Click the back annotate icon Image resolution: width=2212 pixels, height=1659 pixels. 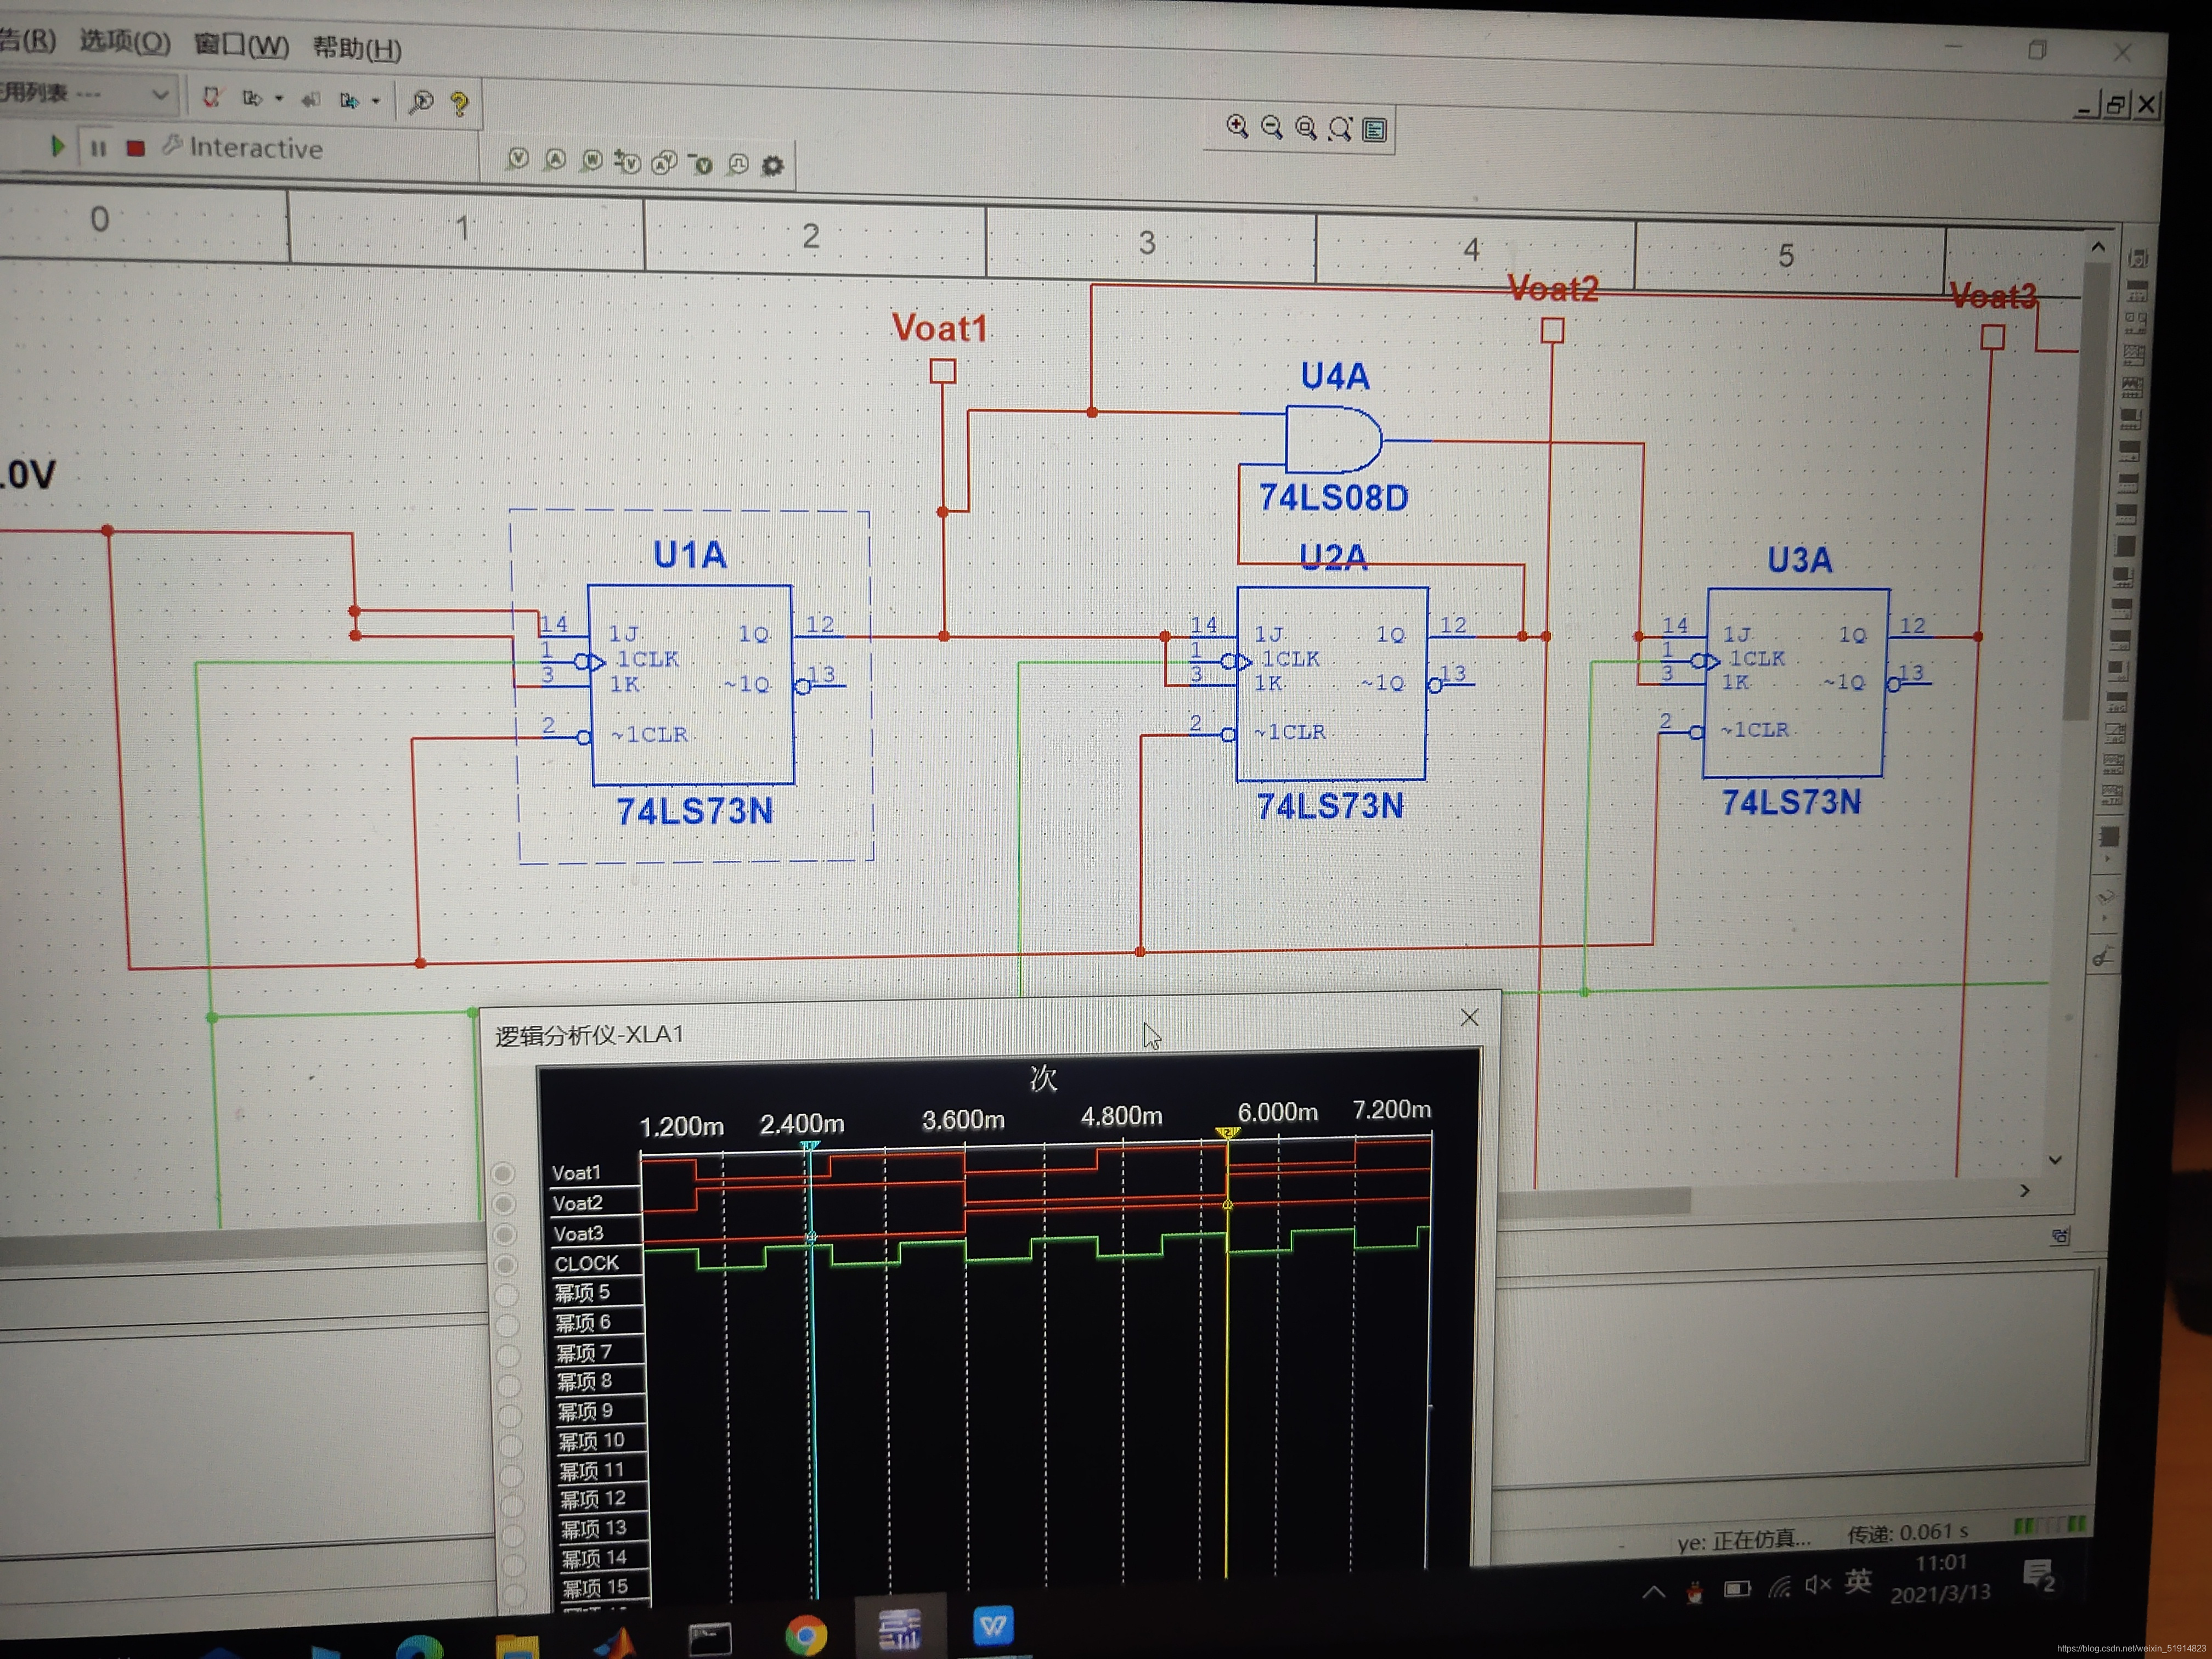click(311, 99)
